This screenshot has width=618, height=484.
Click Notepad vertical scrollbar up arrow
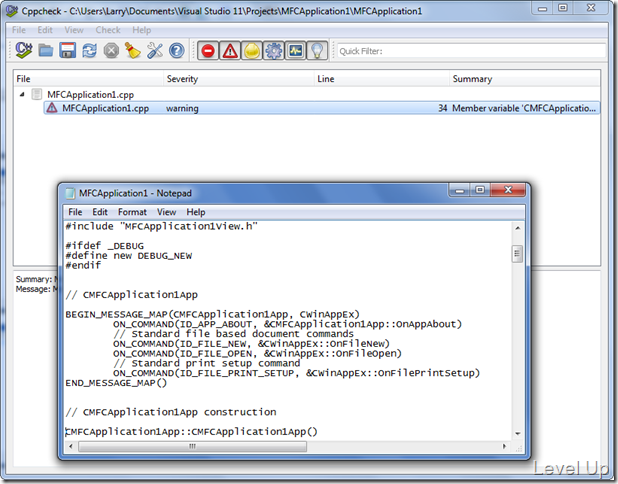click(x=517, y=228)
